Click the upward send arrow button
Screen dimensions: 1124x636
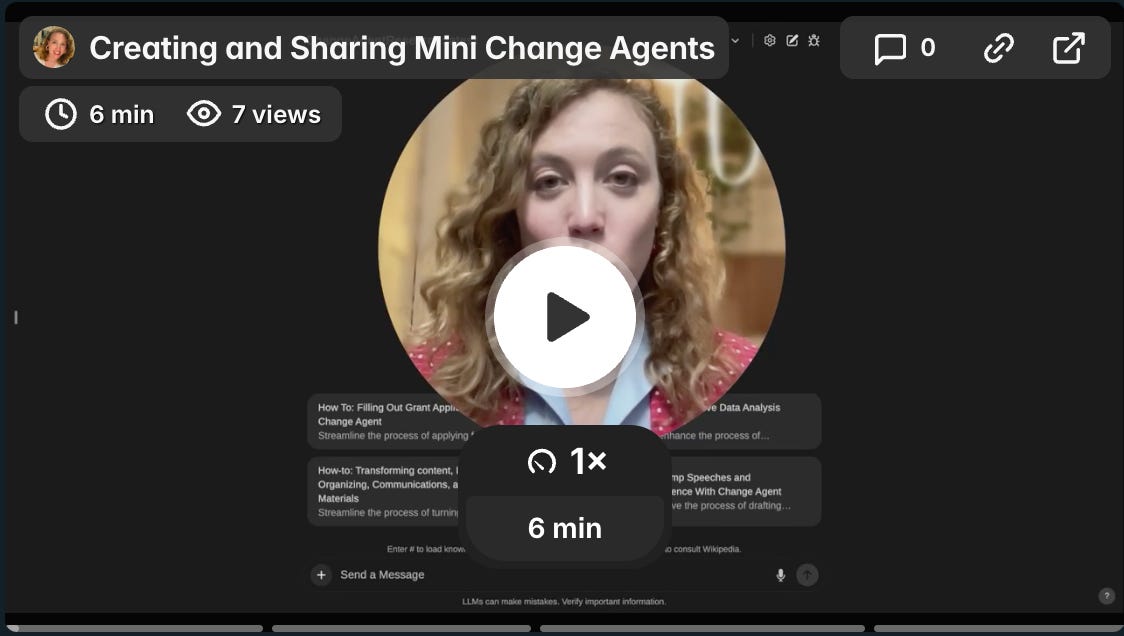(x=806, y=574)
